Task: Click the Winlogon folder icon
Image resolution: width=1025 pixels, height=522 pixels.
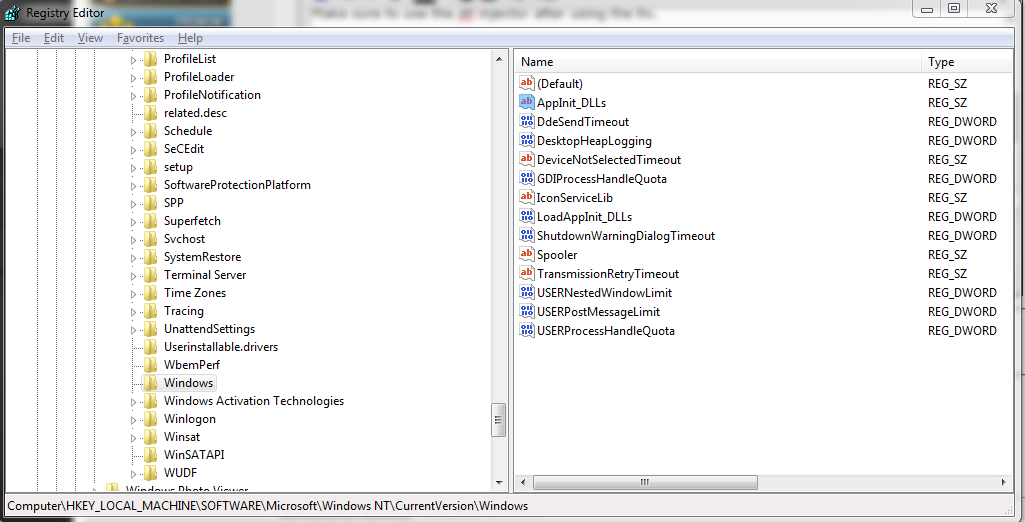Action: tap(150, 419)
